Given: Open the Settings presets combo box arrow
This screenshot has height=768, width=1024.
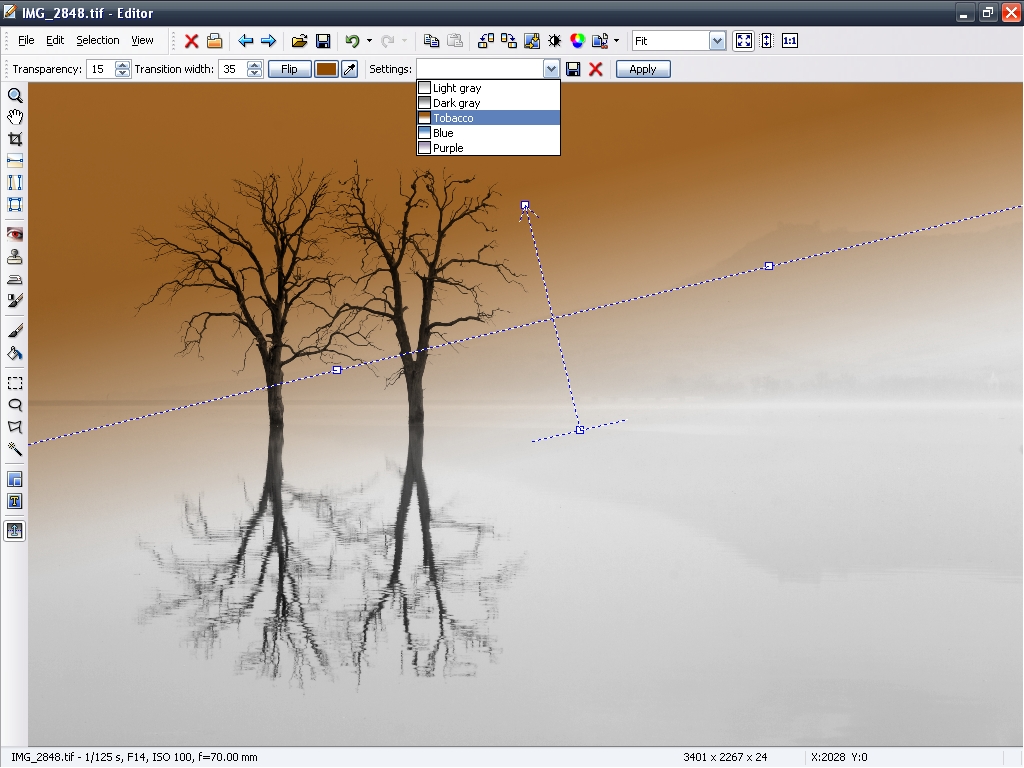Looking at the screenshot, I should pos(551,69).
